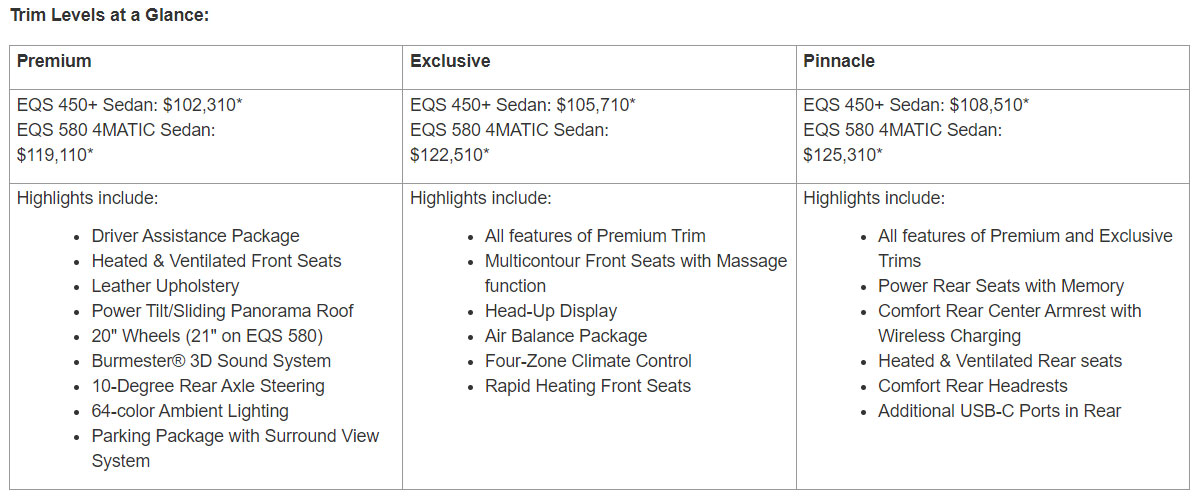Image resolution: width=1196 pixels, height=496 pixels.
Task: Click the "Trim Levels at a Glance" heading
Action: pyautogui.click(x=110, y=16)
